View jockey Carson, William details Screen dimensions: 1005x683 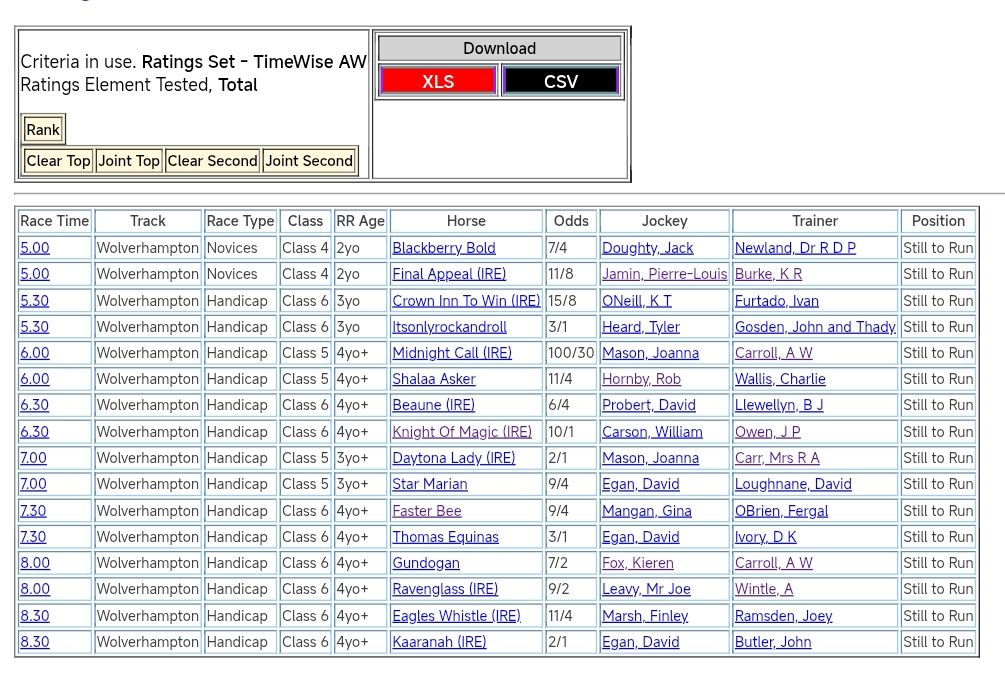coord(652,432)
